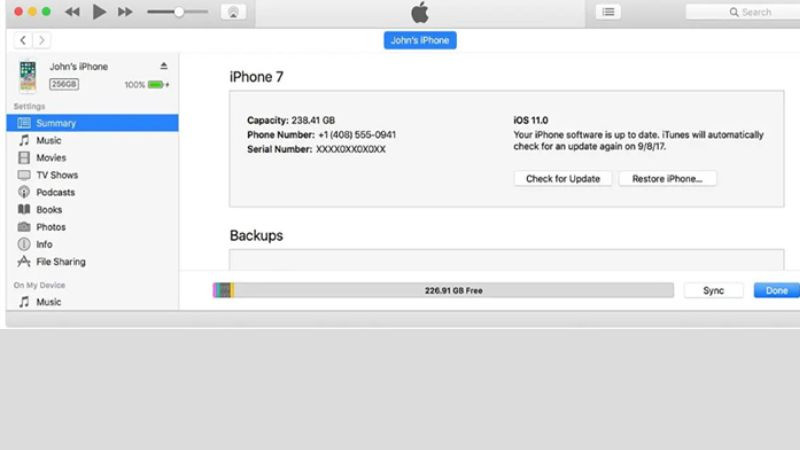
Task: Click the Done button
Action: (777, 290)
